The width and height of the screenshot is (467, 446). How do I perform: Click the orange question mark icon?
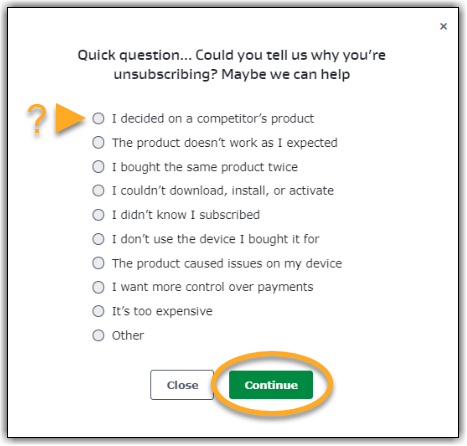click(37, 119)
